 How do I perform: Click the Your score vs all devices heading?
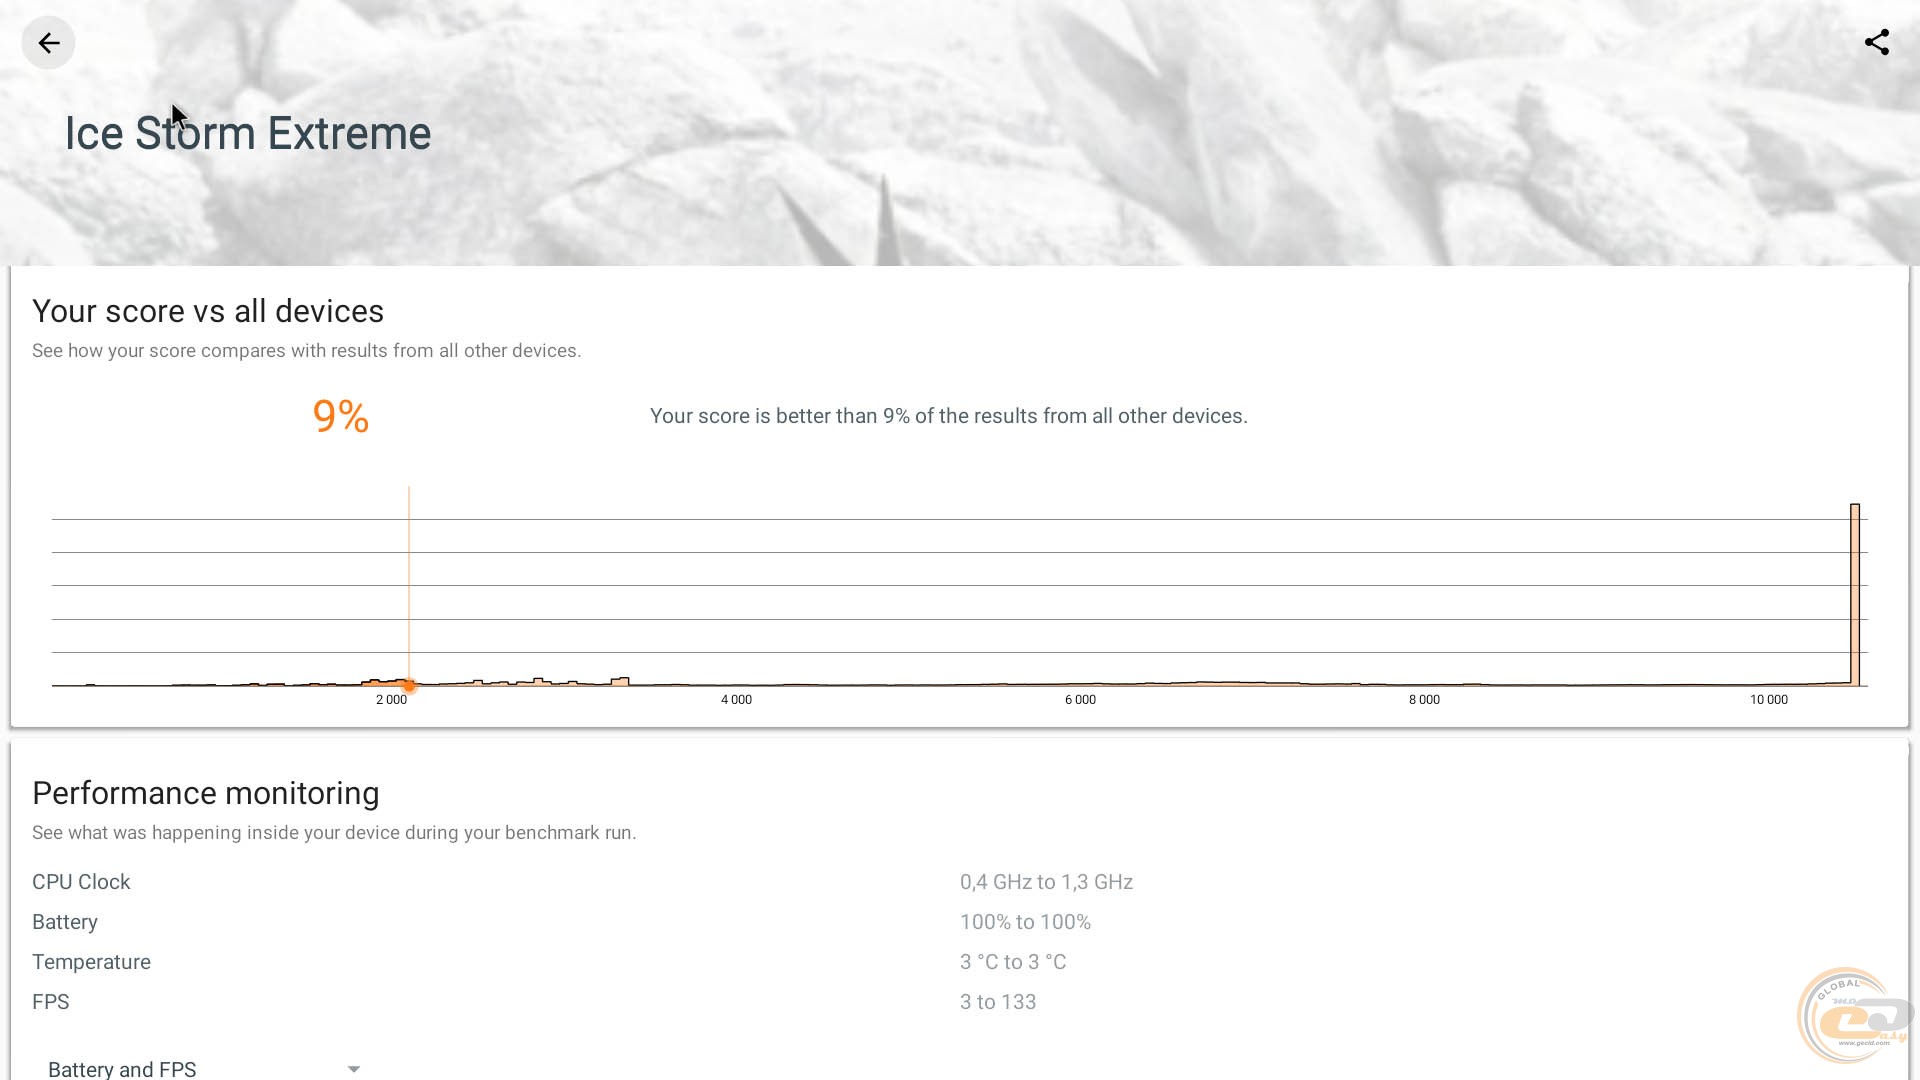208,311
